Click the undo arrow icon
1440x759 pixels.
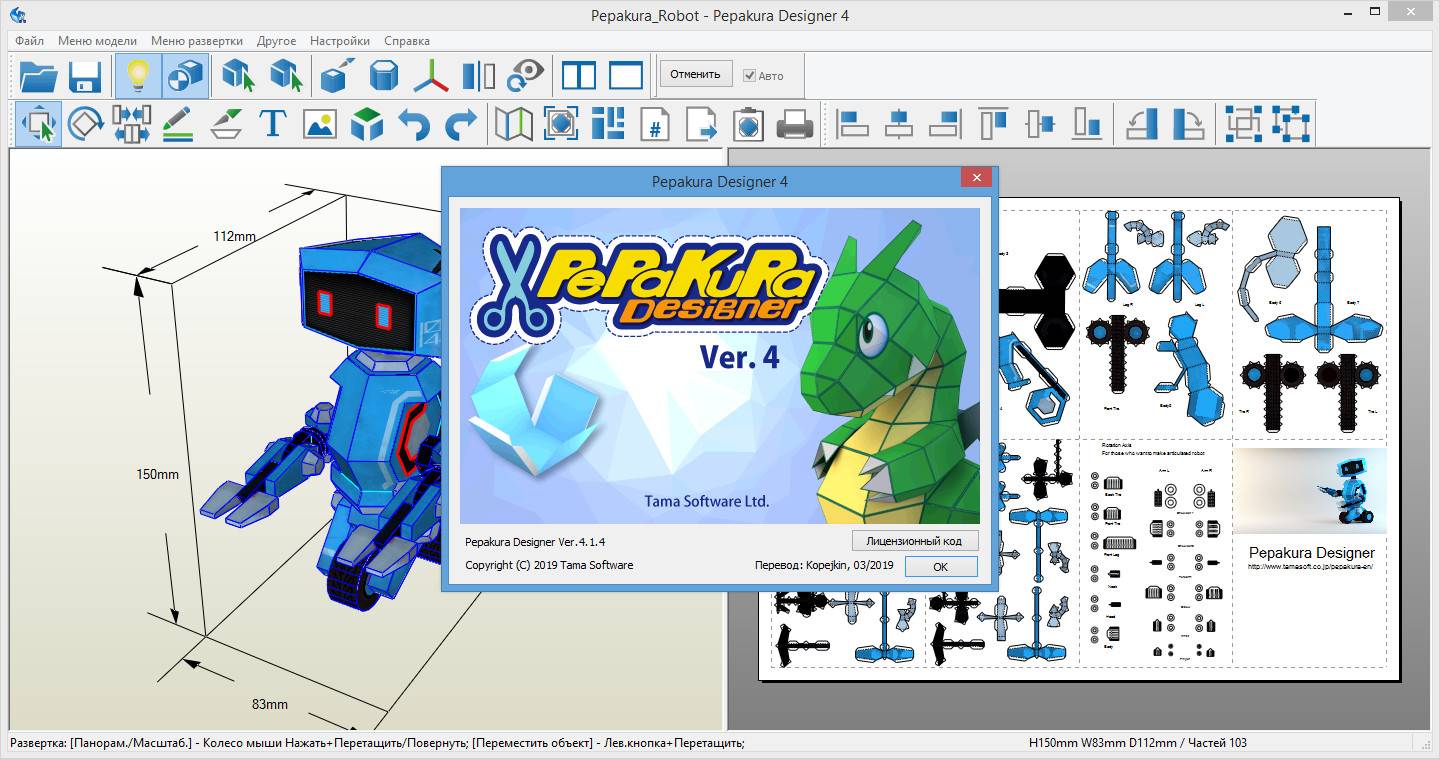pos(413,124)
